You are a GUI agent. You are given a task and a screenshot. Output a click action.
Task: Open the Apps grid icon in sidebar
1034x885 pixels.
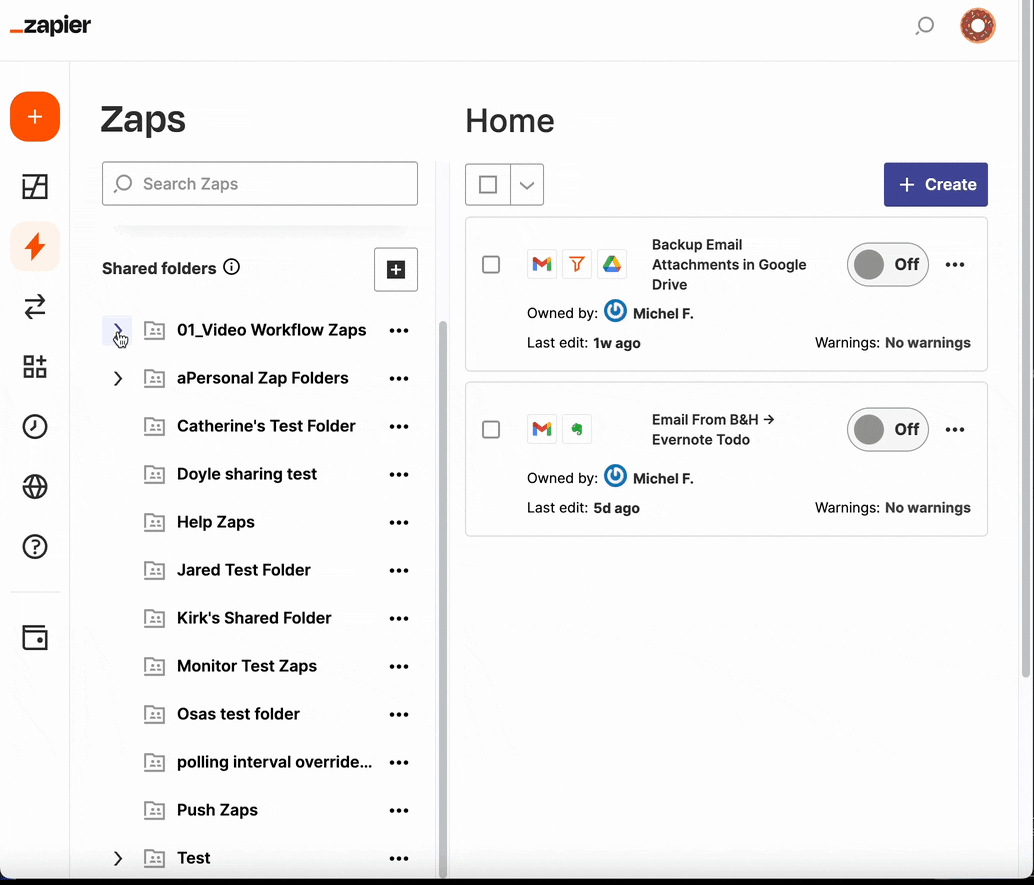coord(35,367)
